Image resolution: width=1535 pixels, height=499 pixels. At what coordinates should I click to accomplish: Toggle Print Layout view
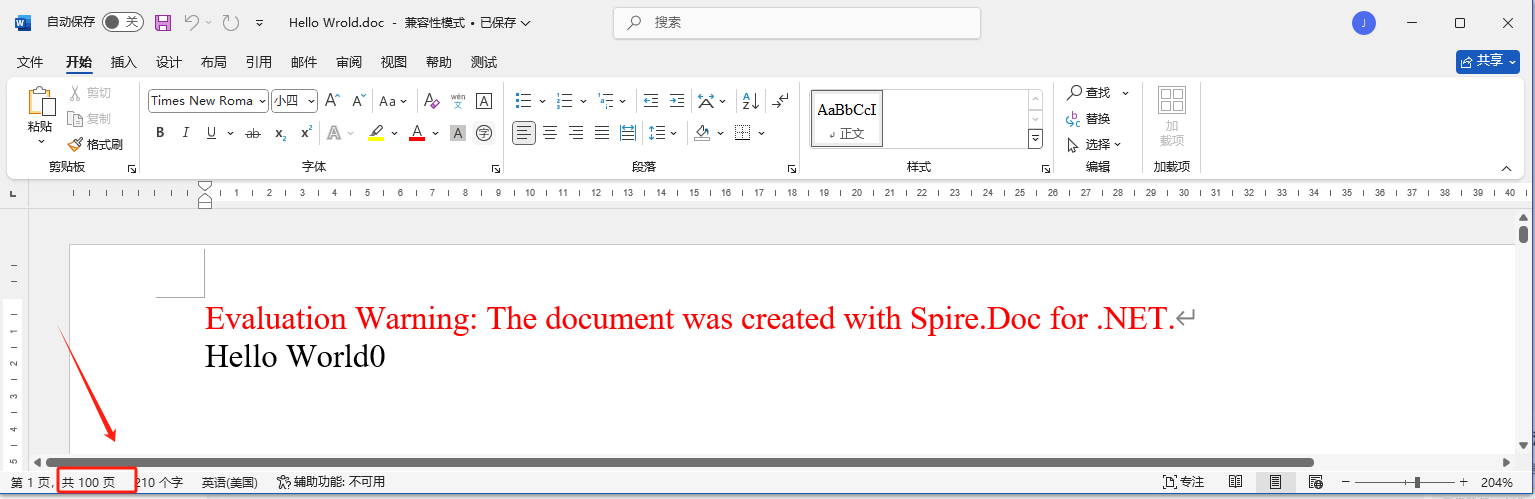tap(1275, 482)
